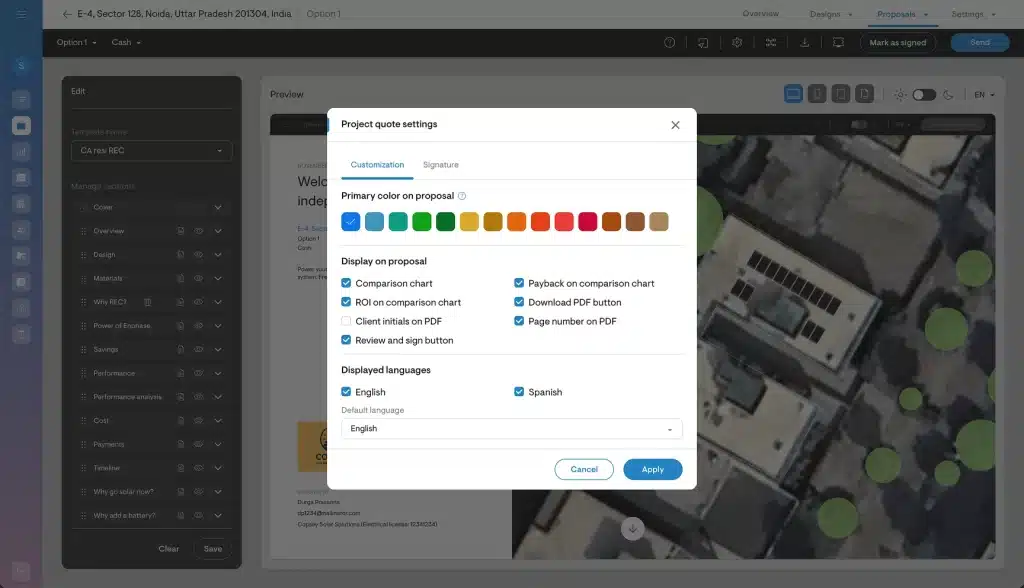Viewport: 1024px width, 588px height.
Task: Switch to the Signature tab
Action: [x=440, y=165]
